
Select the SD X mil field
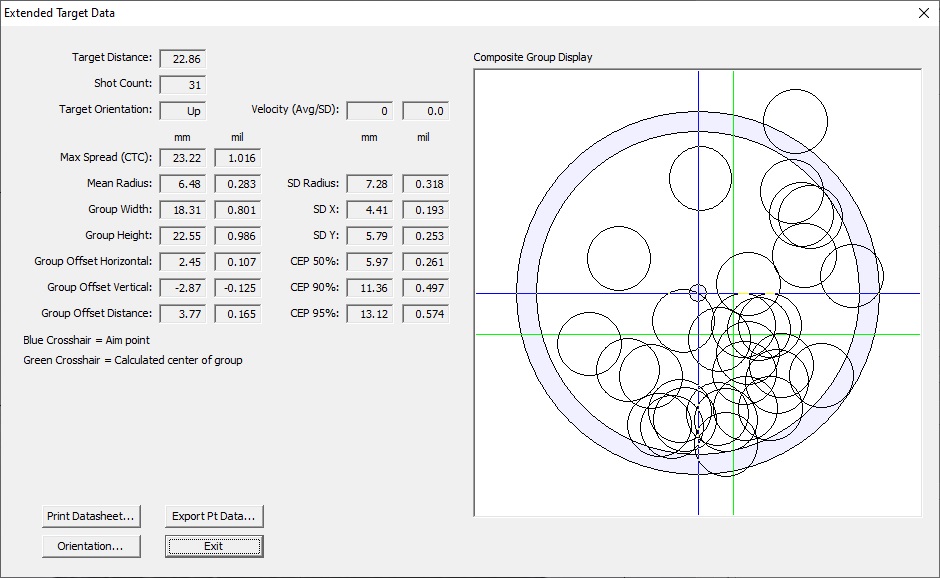426,210
